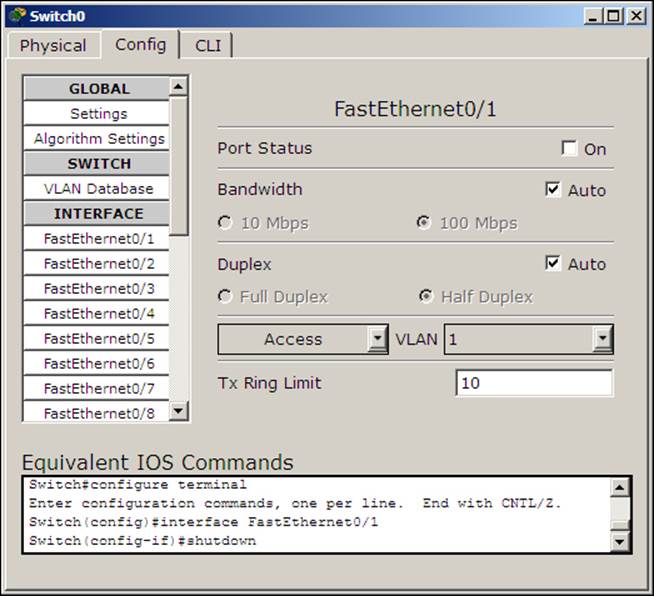Image resolution: width=654 pixels, height=596 pixels.
Task: Select the SWITCH section header
Action: tap(97, 163)
